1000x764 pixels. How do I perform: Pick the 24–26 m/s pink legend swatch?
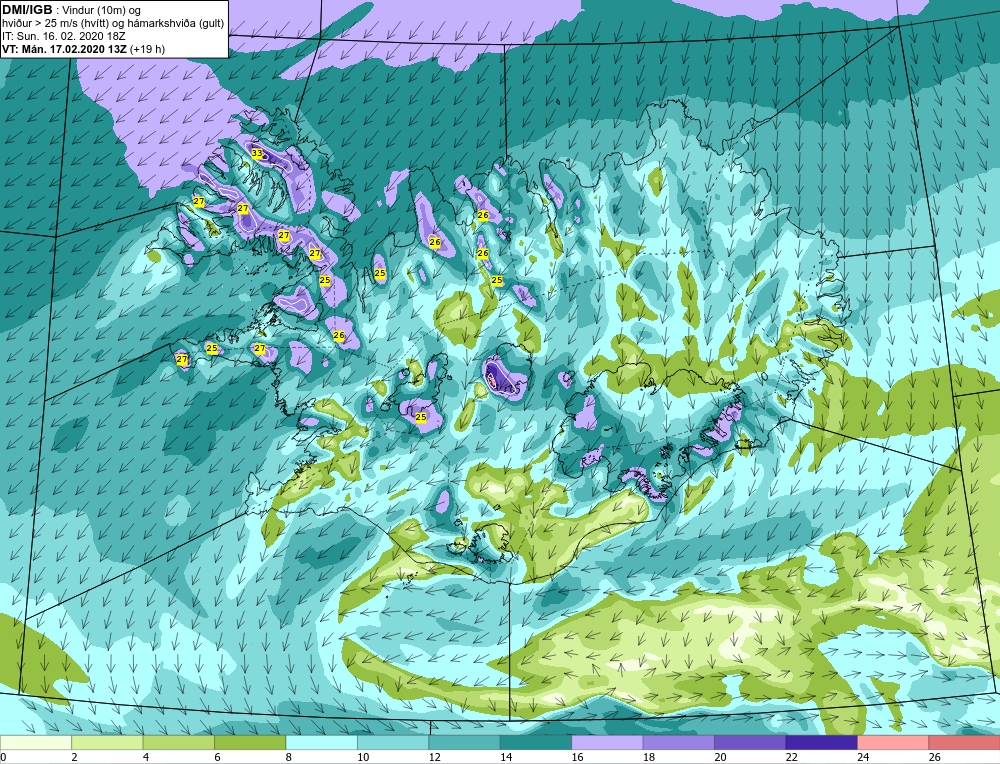click(x=893, y=743)
